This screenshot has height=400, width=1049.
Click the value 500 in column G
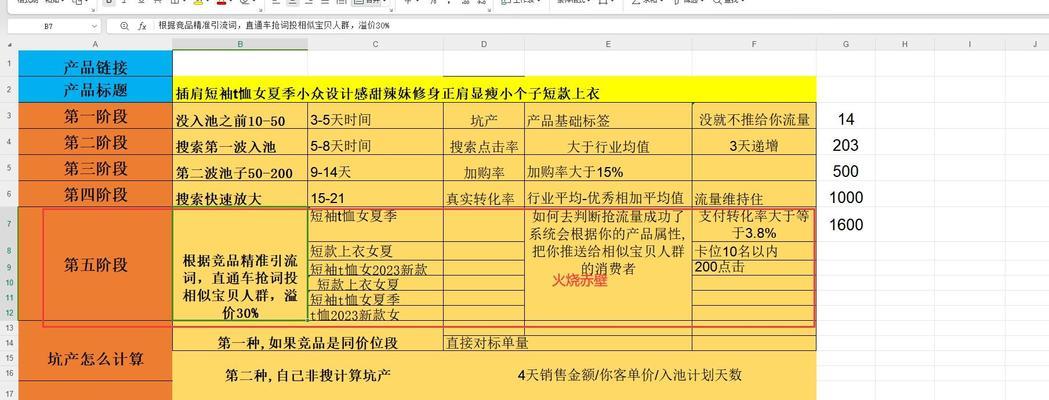coord(846,171)
